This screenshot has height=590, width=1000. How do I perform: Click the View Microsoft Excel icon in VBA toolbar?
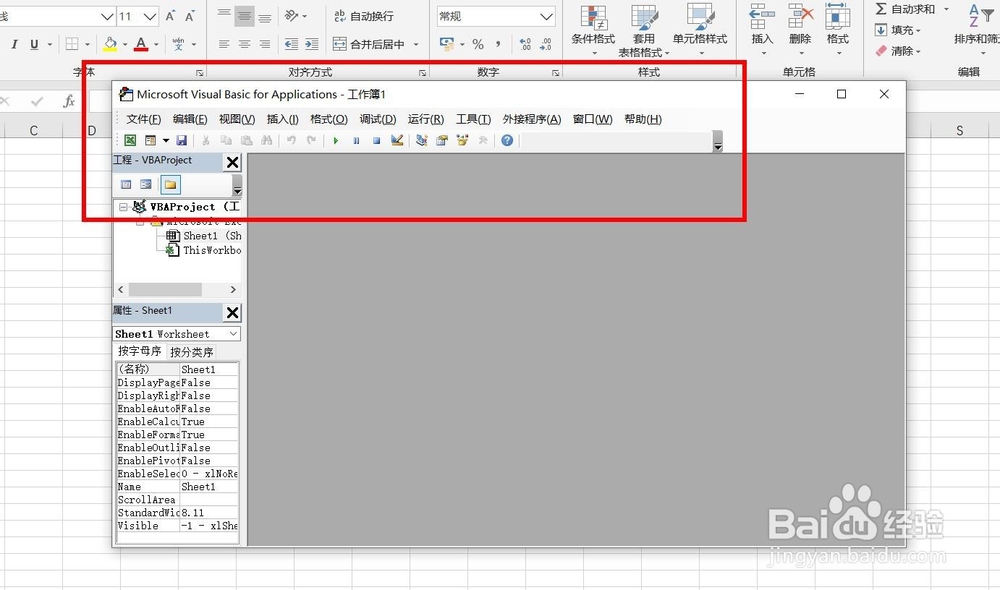(130, 140)
